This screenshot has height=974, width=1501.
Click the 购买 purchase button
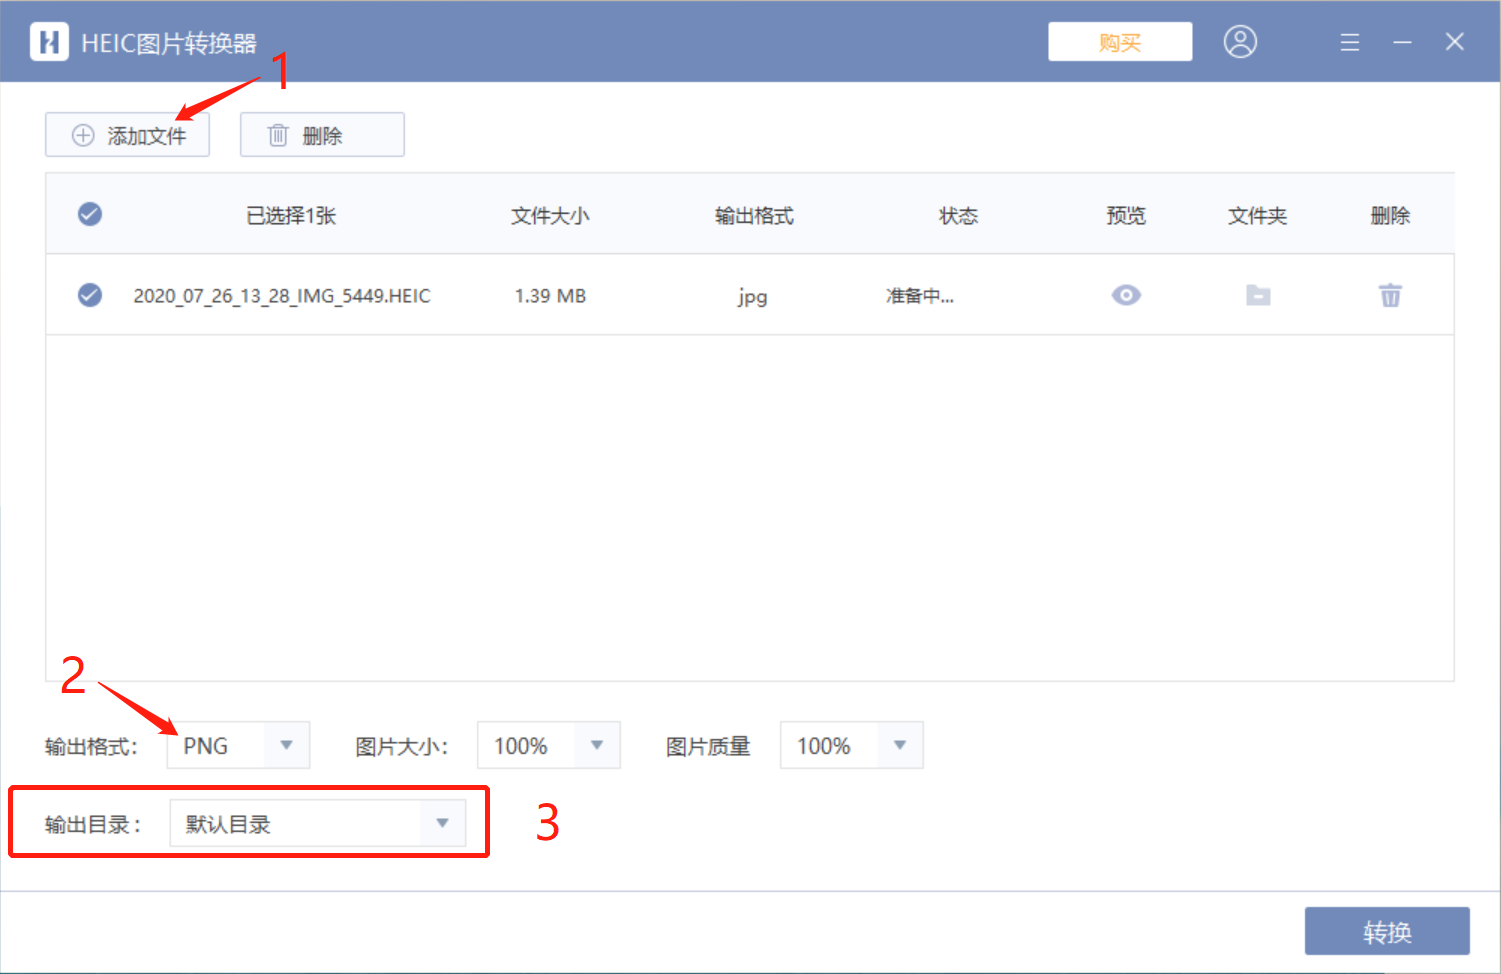(1120, 42)
